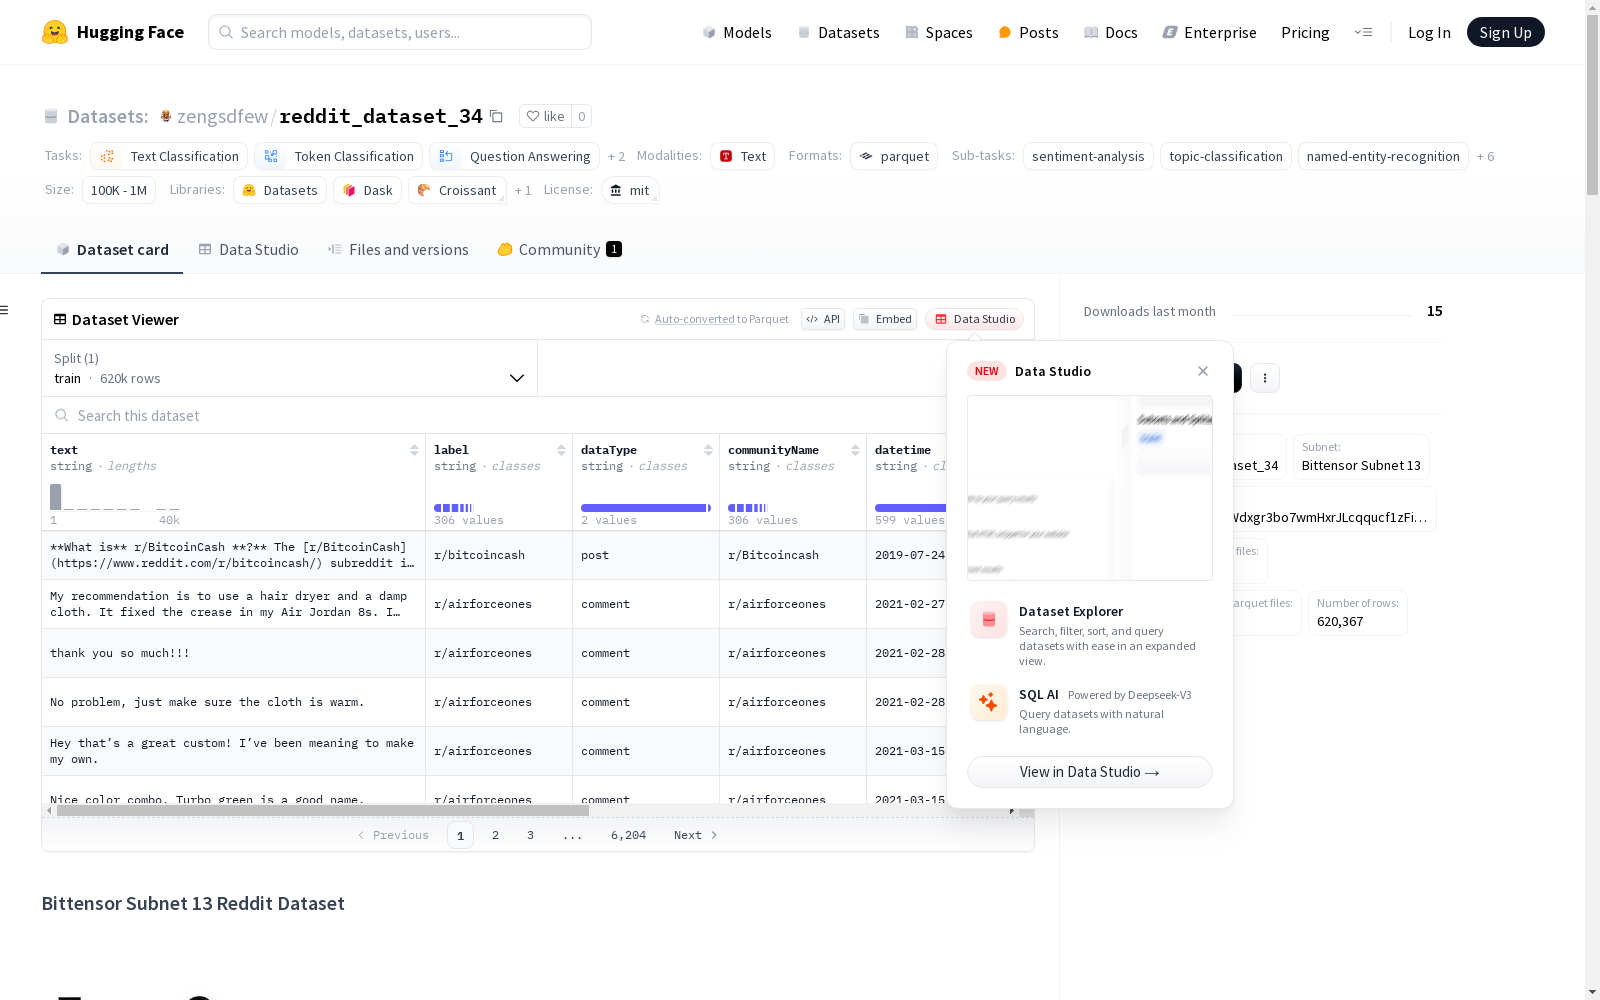This screenshot has height=1000, width=1600.
Task: Click Next page in pagination
Action: pyautogui.click(x=695, y=835)
